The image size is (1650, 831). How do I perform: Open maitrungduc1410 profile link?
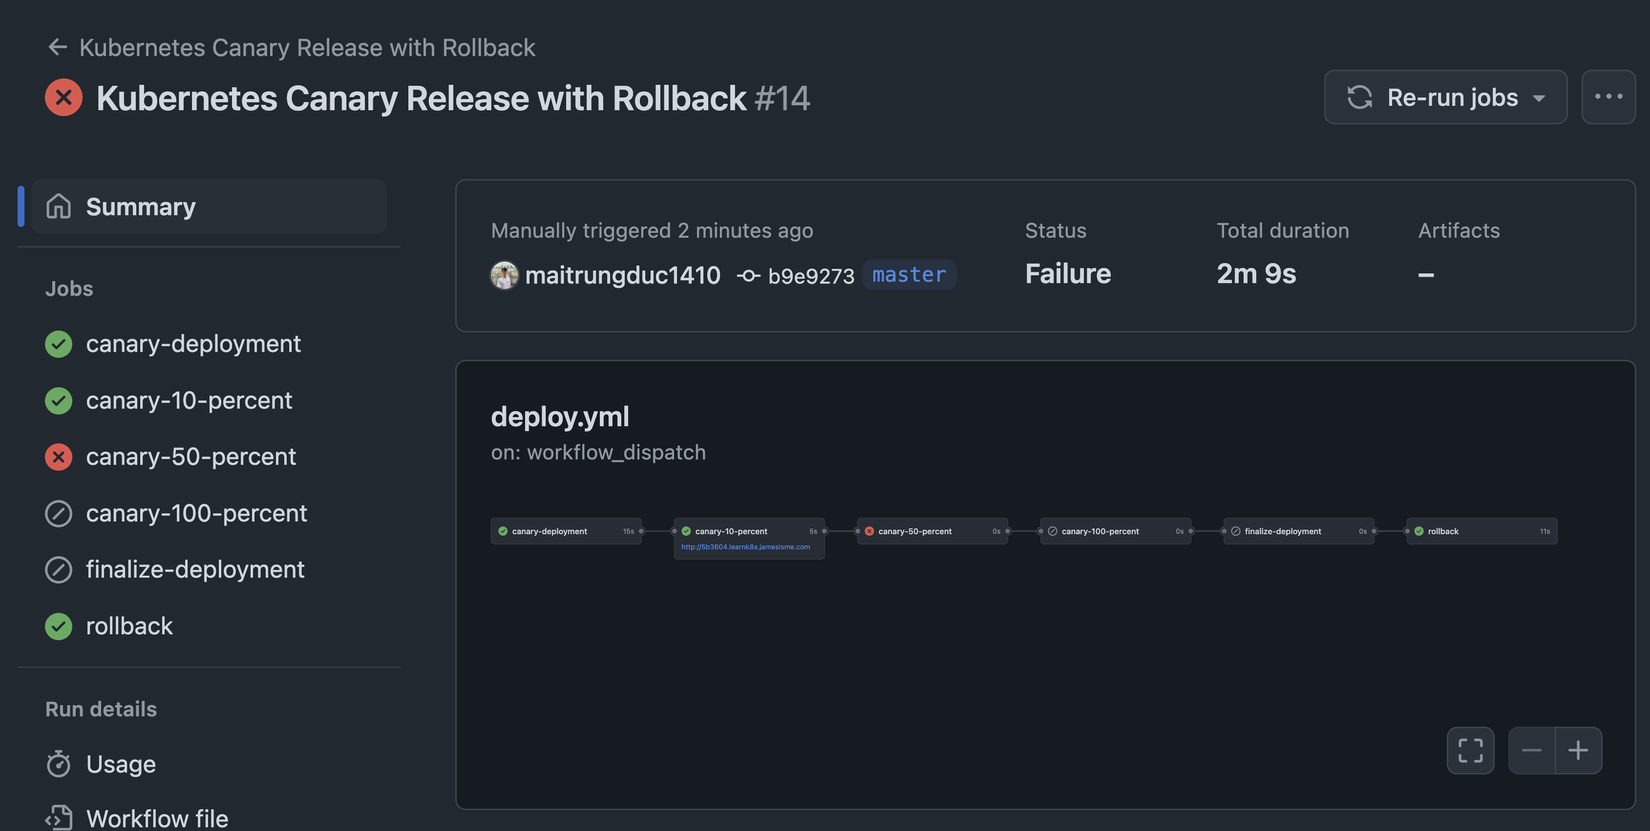pos(622,275)
